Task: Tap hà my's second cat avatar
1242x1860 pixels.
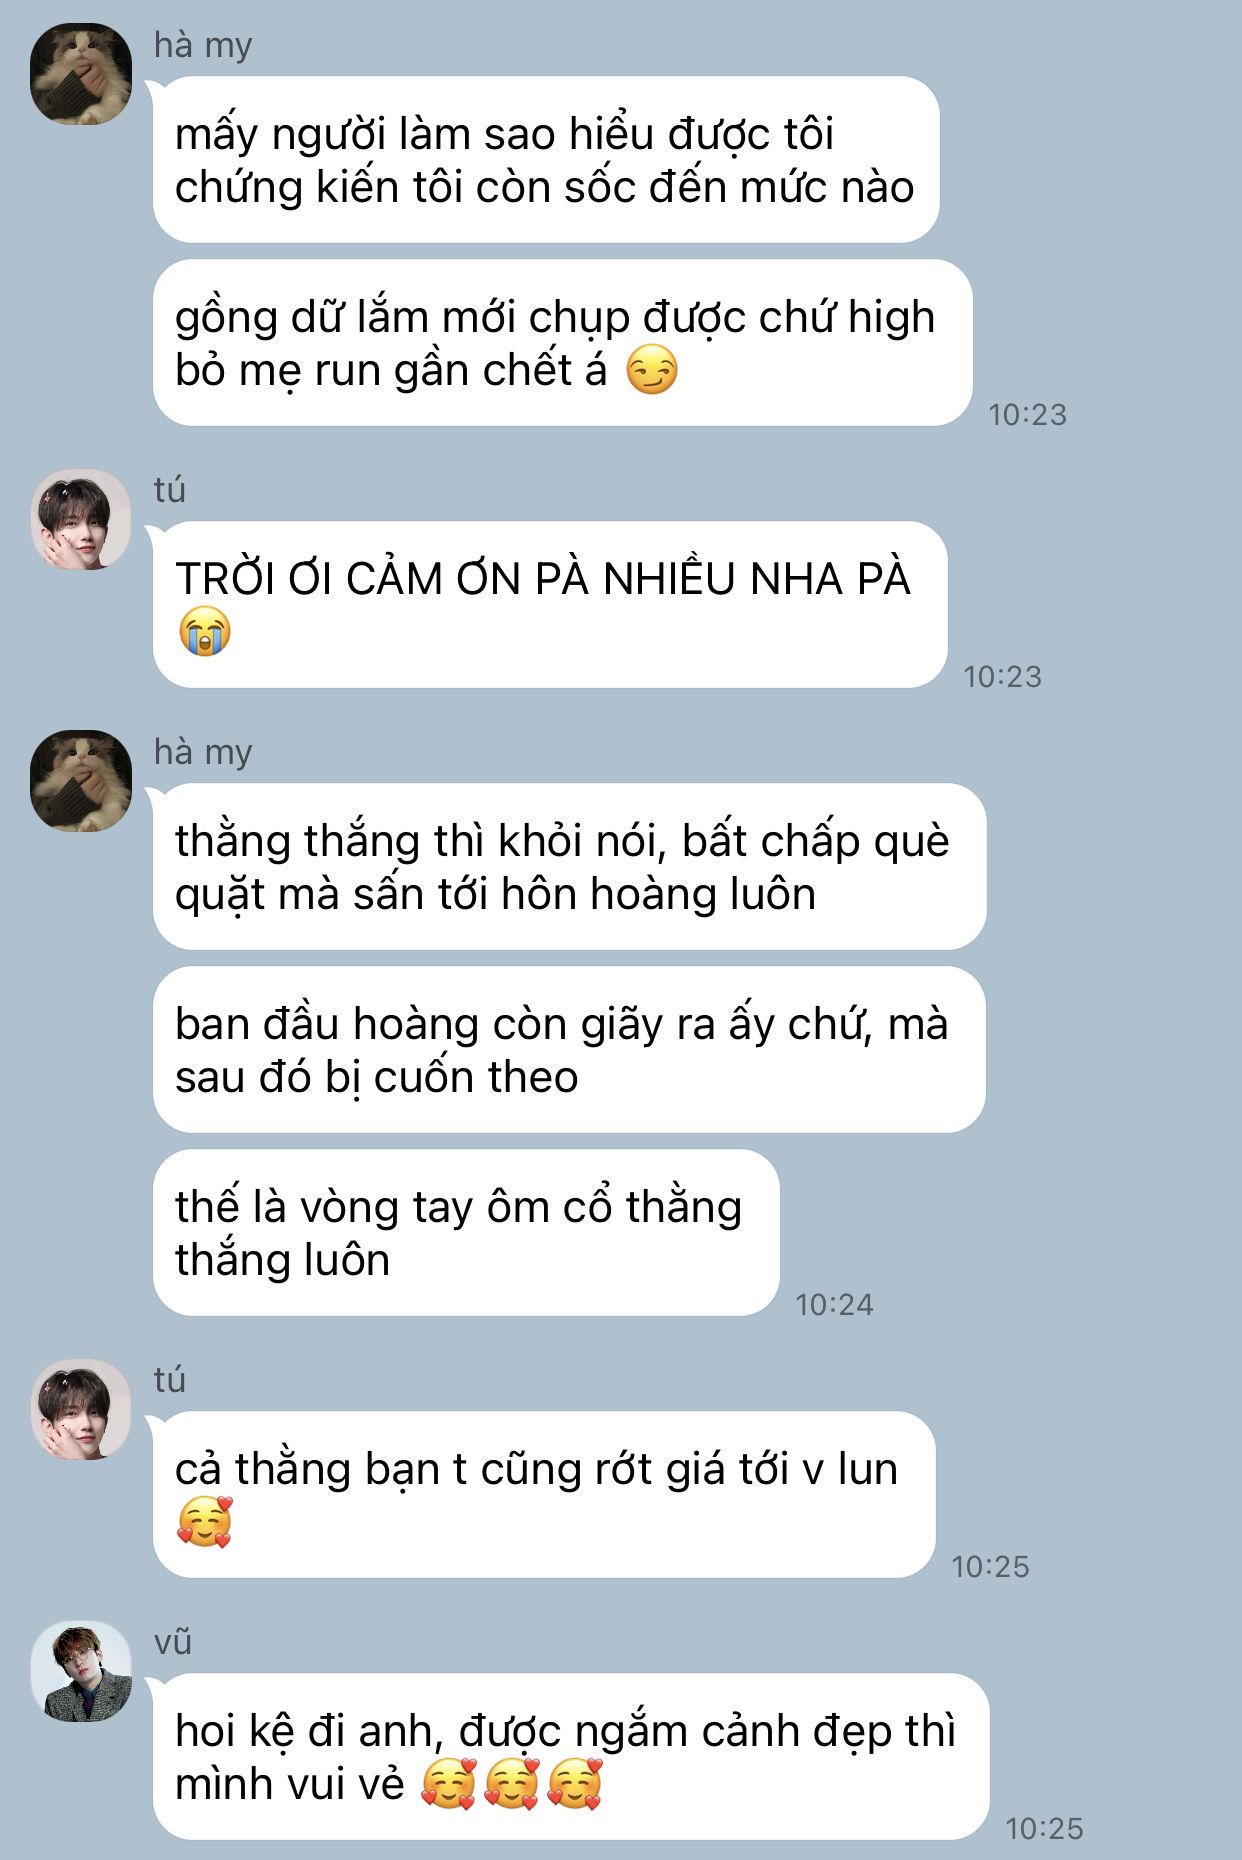Action: click(81, 781)
